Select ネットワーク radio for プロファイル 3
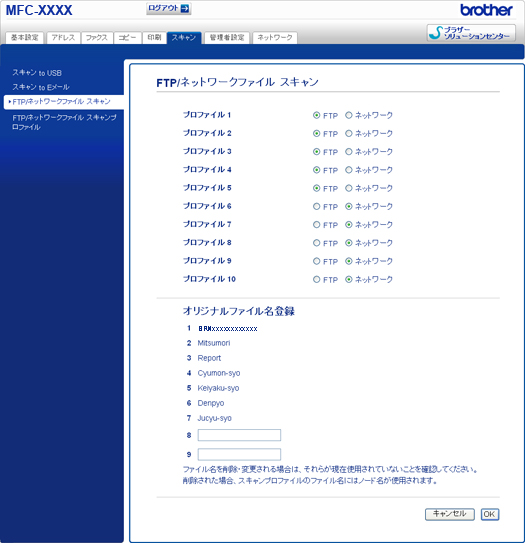The width and height of the screenshot is (525, 543). tap(348, 152)
